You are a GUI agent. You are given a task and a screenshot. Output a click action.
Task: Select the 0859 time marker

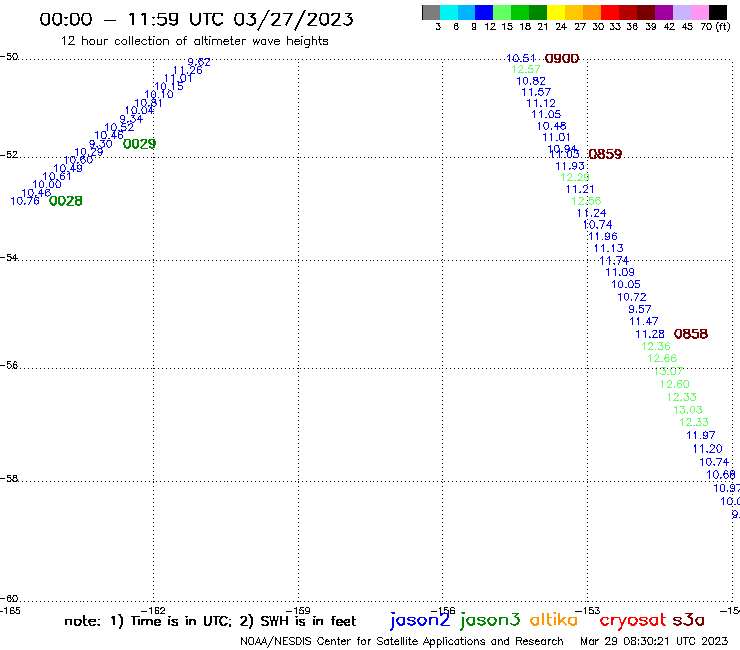click(x=605, y=154)
